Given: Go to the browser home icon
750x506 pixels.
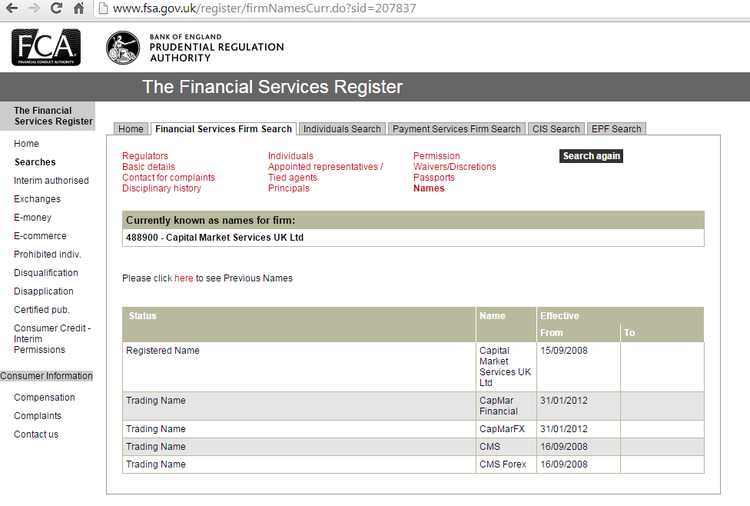Looking at the screenshot, I should click(x=78, y=9).
